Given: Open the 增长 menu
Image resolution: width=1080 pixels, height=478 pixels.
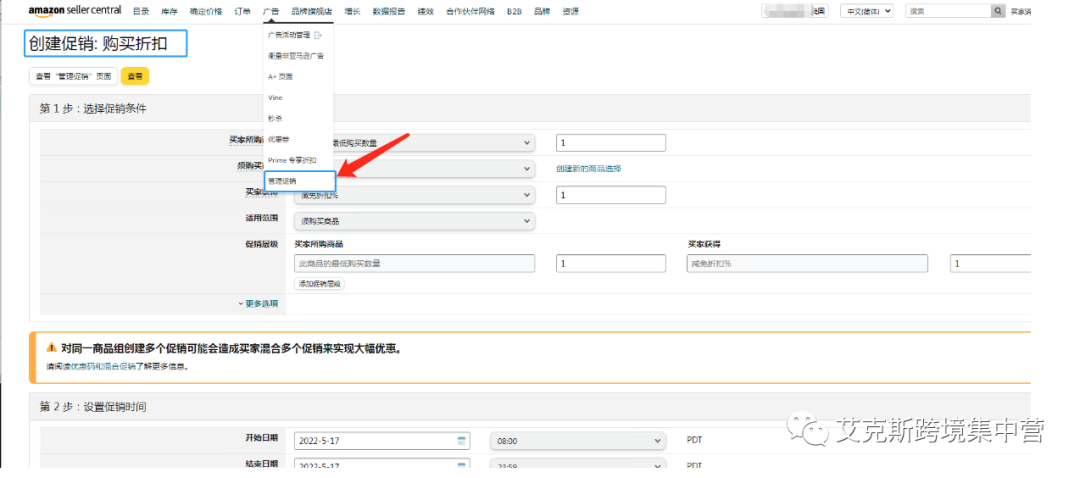Looking at the screenshot, I should [352, 11].
